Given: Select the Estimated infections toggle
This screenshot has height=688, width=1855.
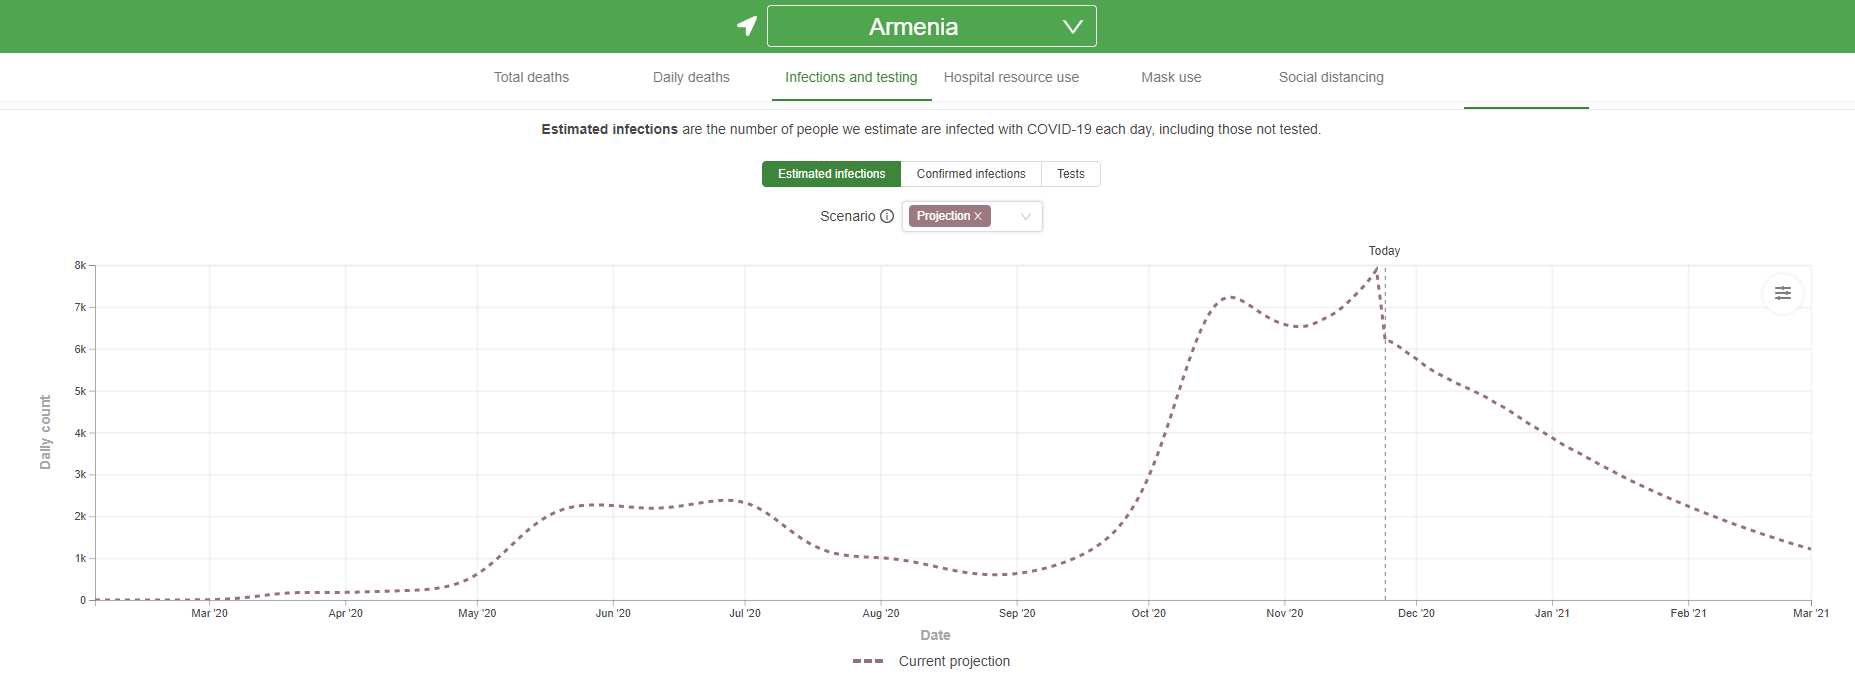Looking at the screenshot, I should 831,174.
